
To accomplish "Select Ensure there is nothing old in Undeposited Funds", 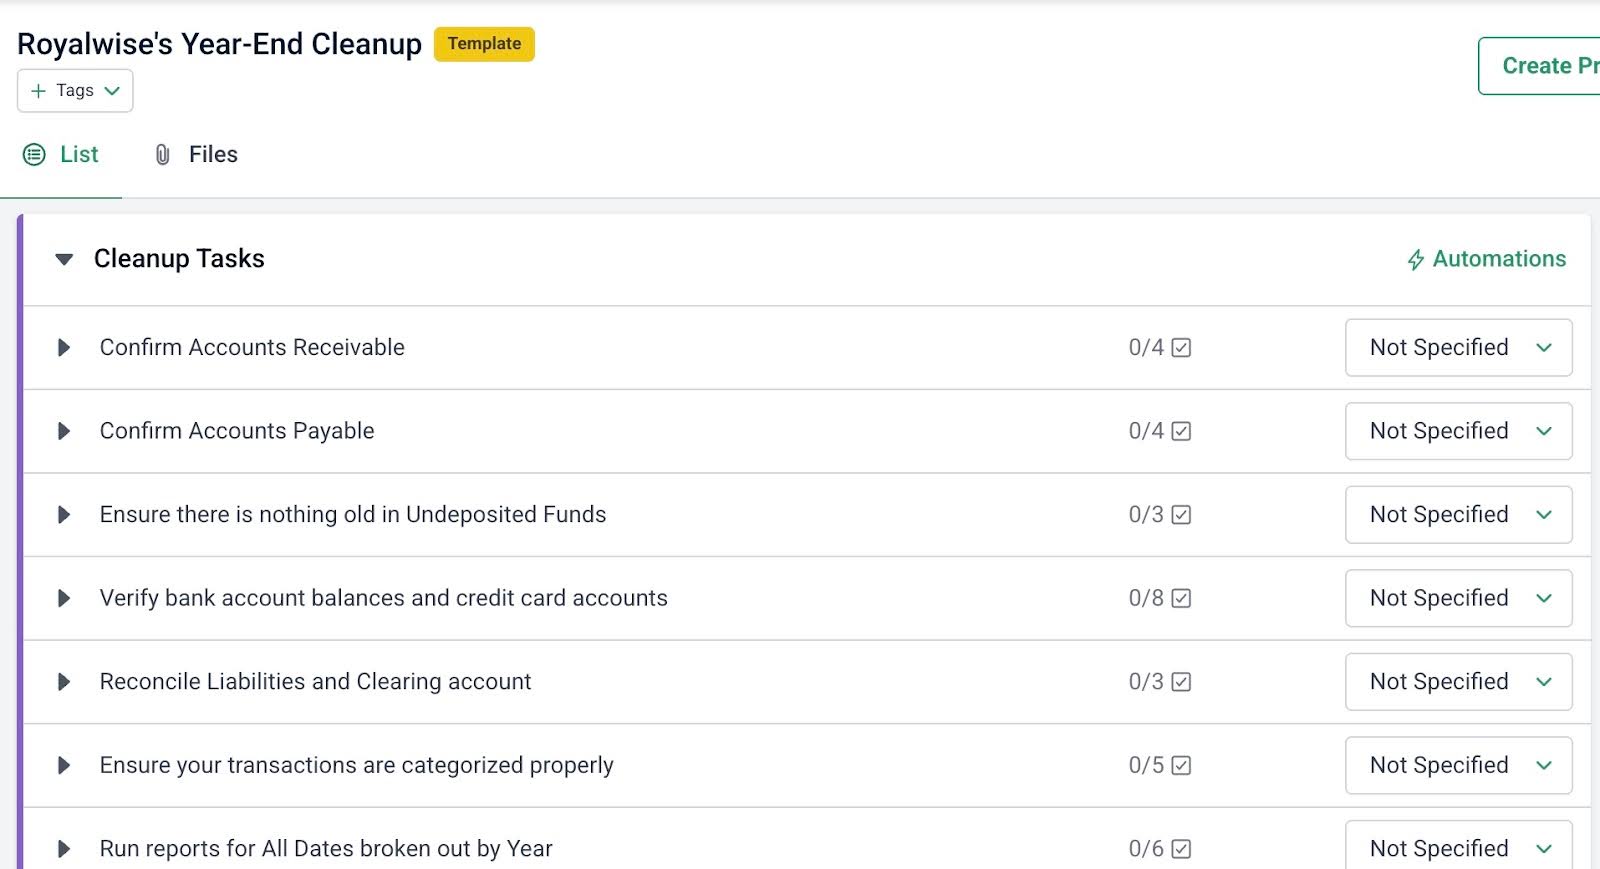I will coord(353,515).
